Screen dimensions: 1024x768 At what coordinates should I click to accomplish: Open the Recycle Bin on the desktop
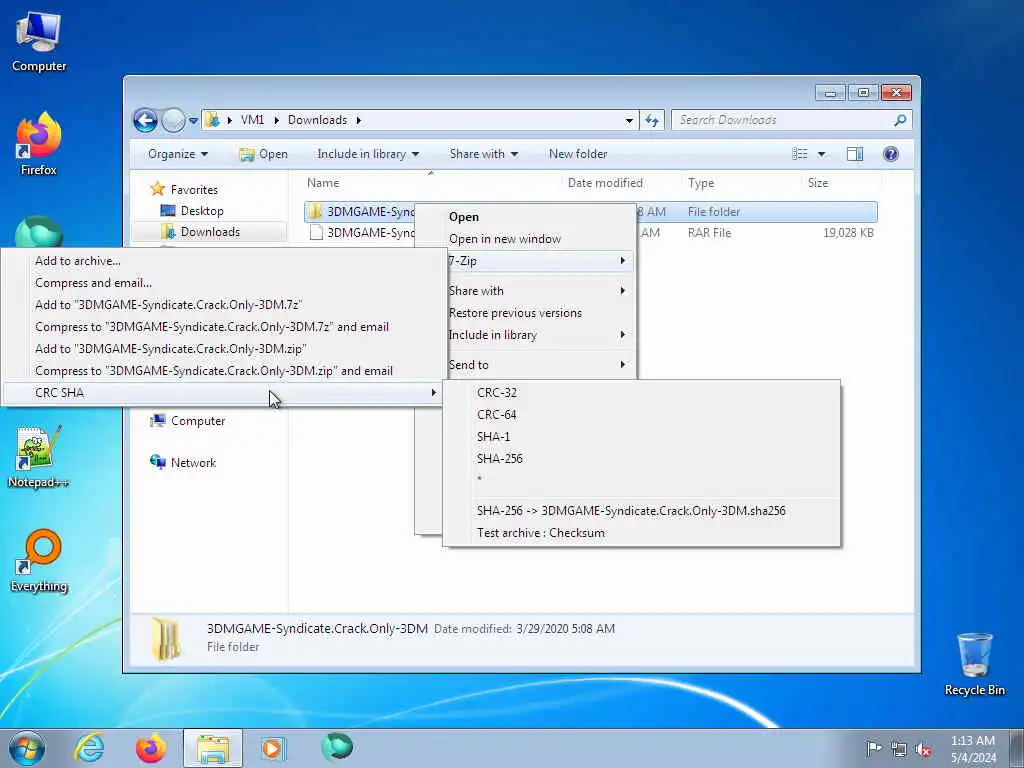[974, 664]
